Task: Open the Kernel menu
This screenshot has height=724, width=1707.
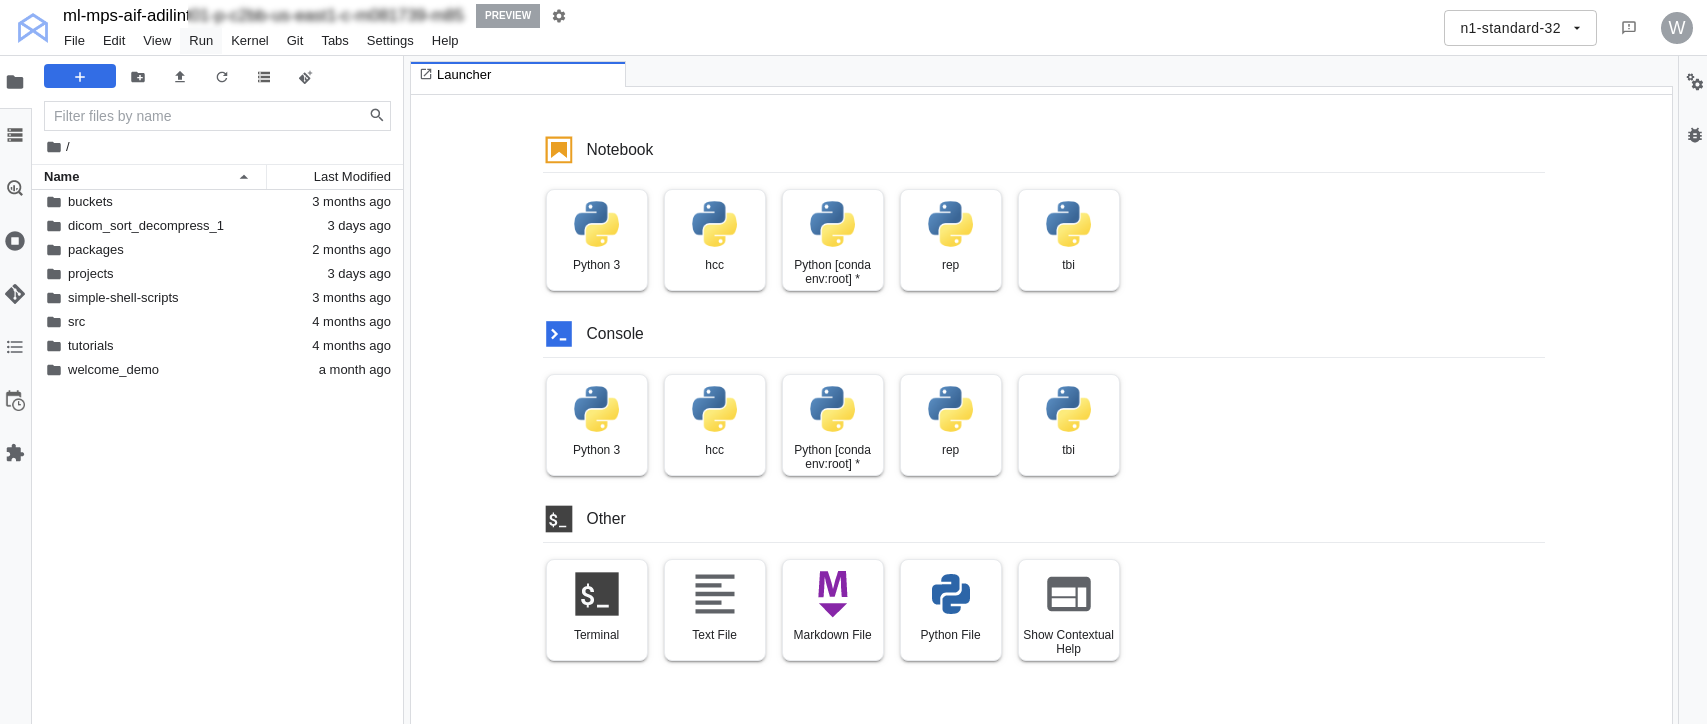Action: pos(249,41)
